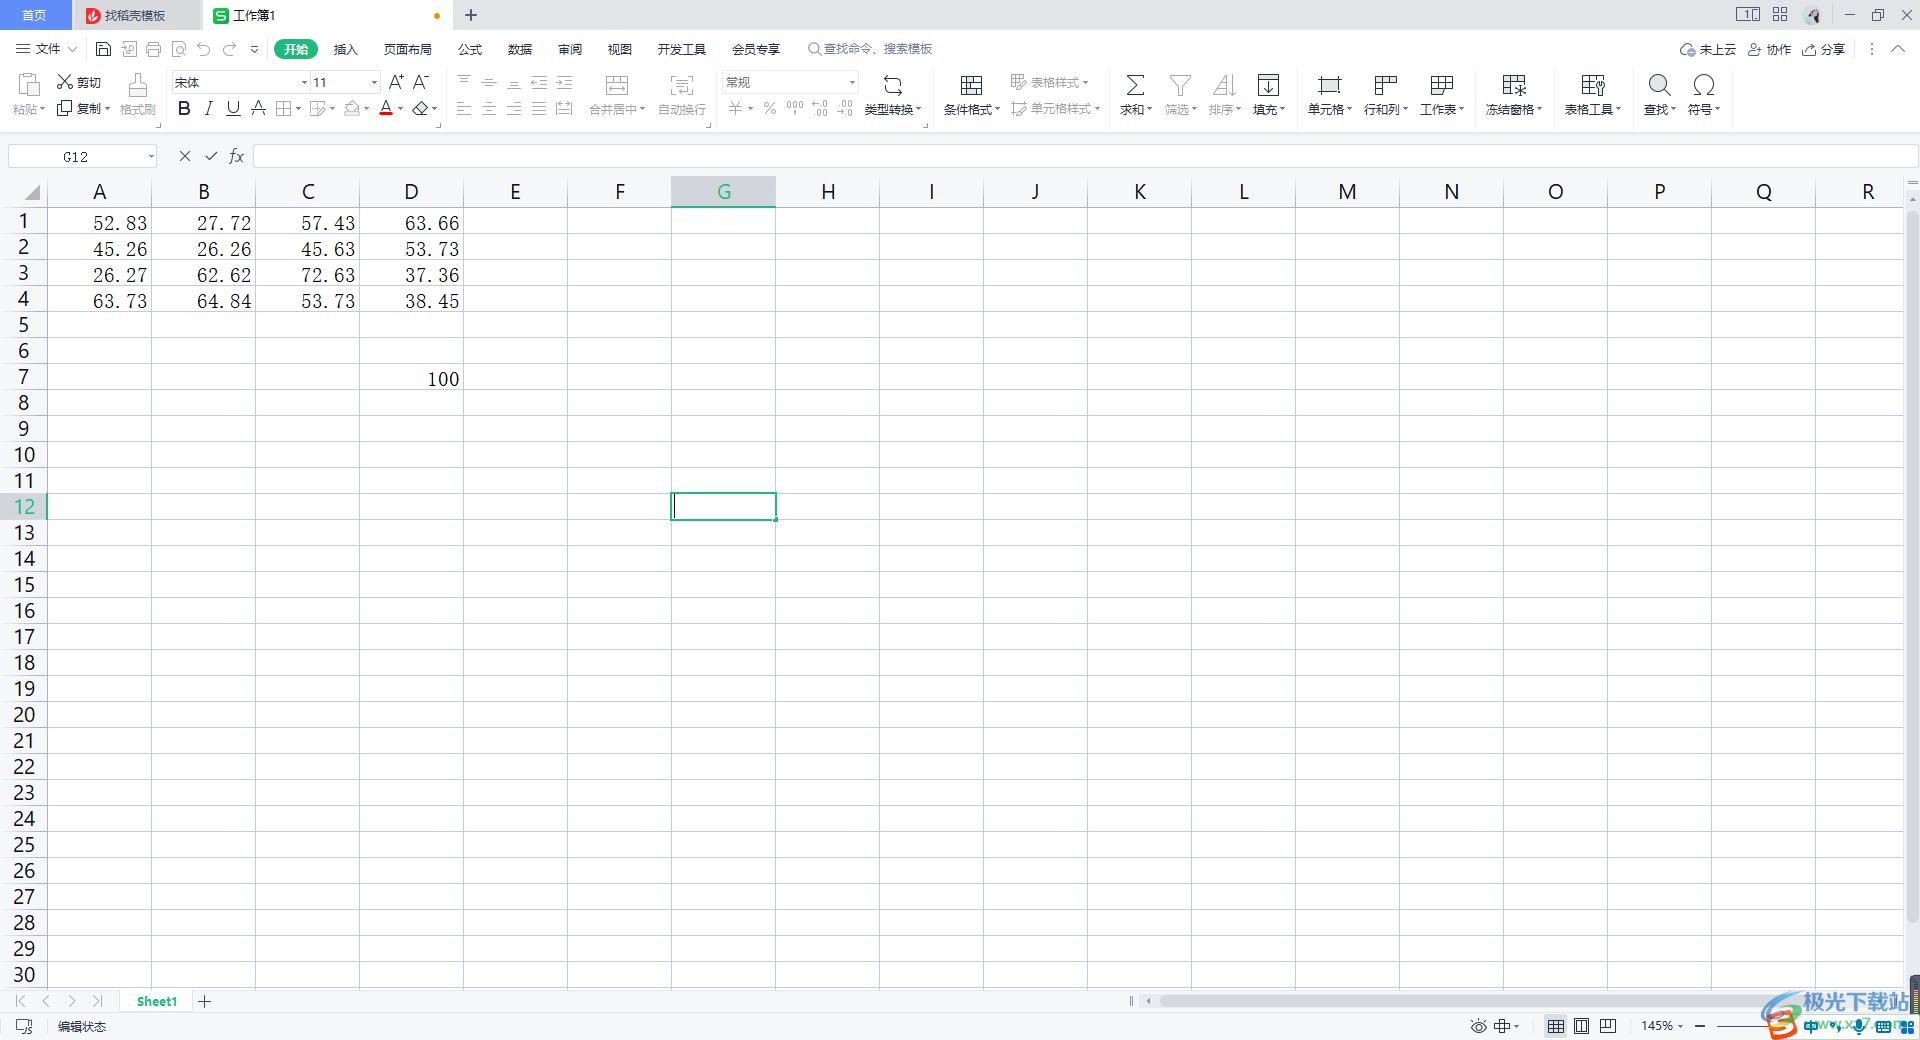Viewport: 1920px width, 1040px height.
Task: Expand the font color dropdown arrow
Action: (401, 108)
